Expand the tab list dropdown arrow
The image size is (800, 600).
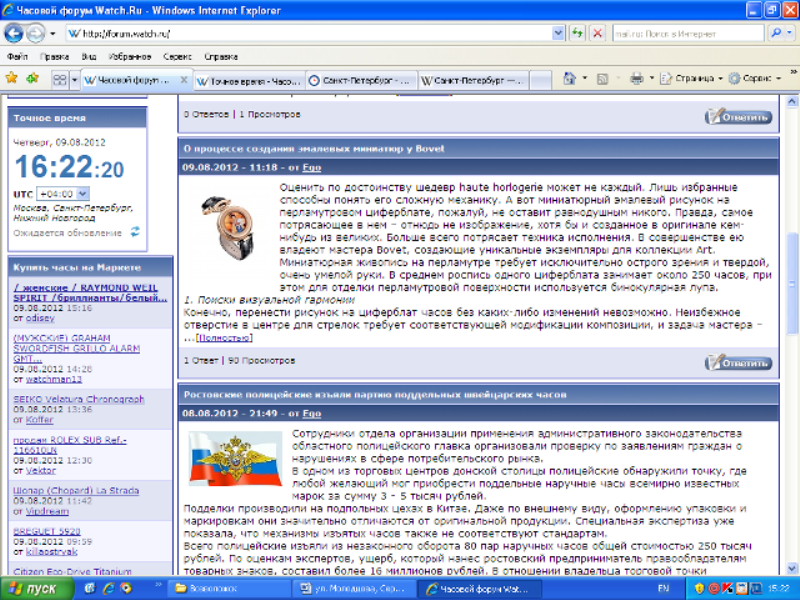point(74,80)
